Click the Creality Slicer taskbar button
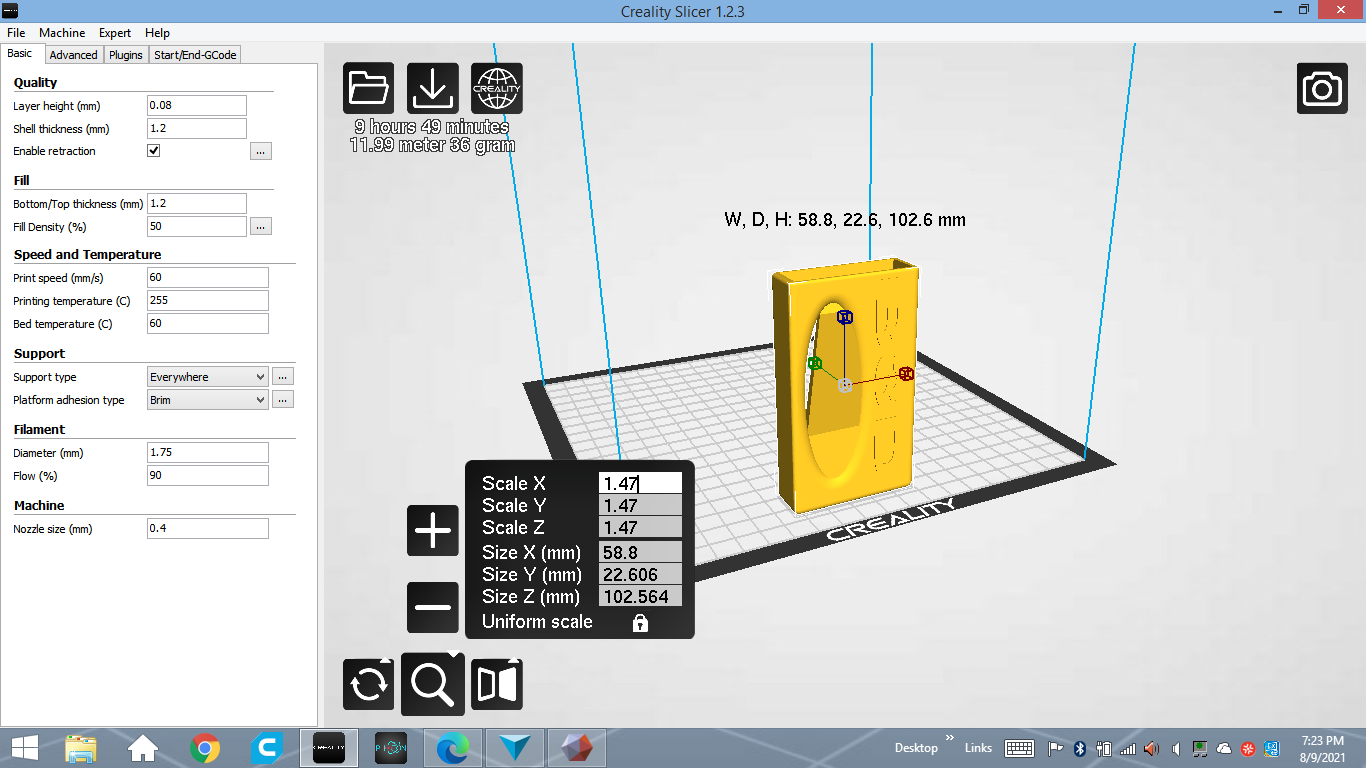This screenshot has height=768, width=1366. pos(329,747)
